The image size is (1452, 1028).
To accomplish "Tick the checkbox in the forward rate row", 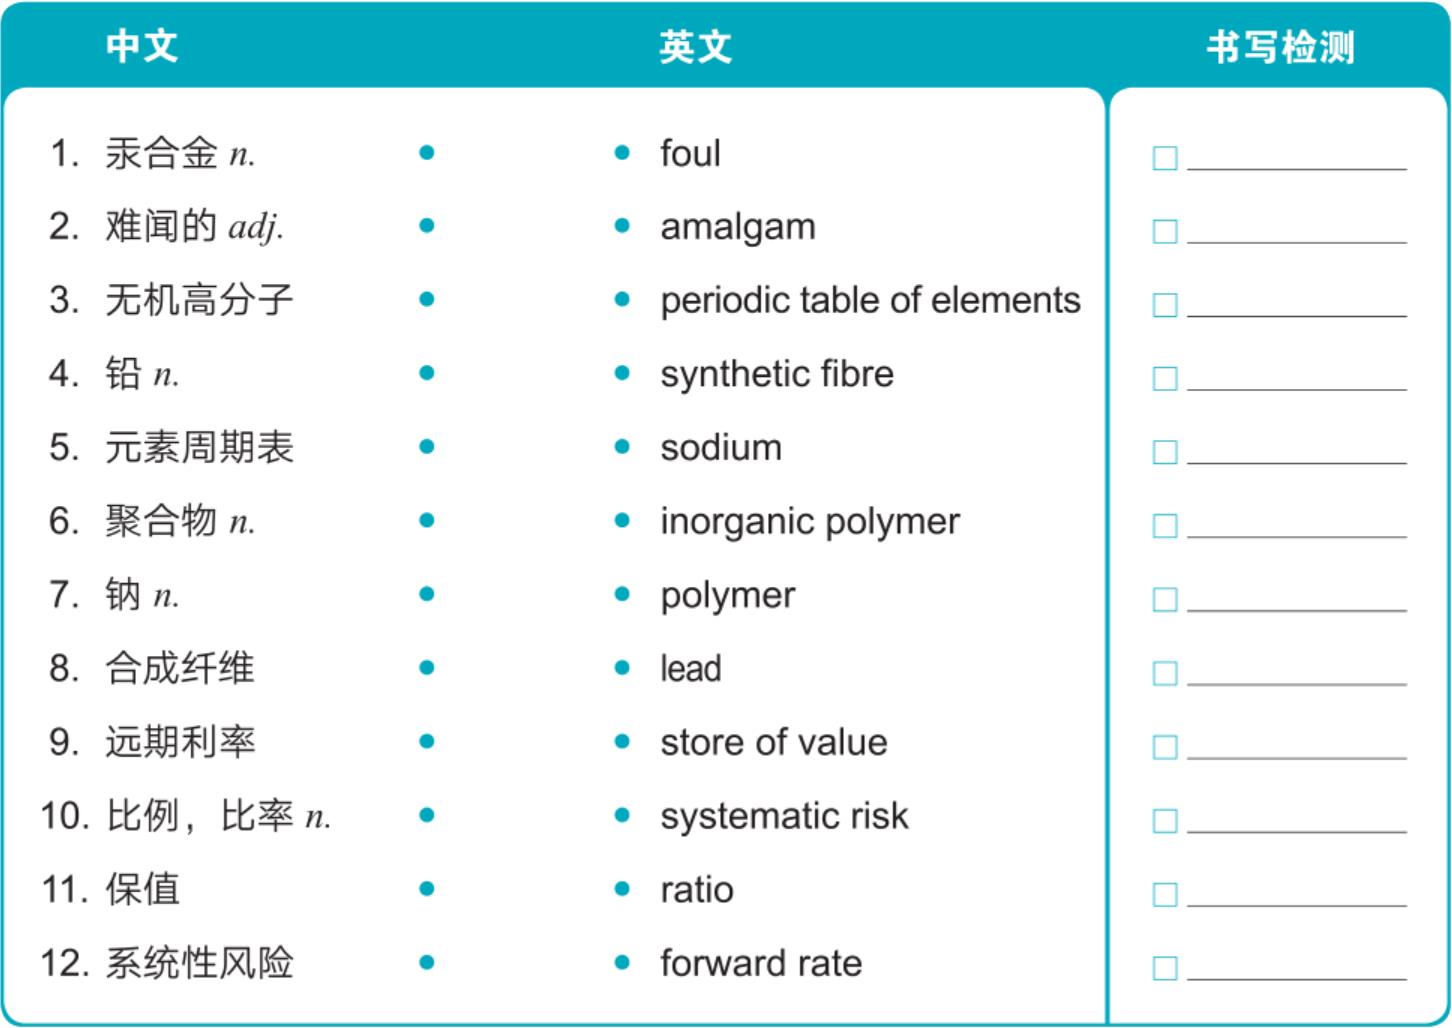I will (x=1165, y=968).
